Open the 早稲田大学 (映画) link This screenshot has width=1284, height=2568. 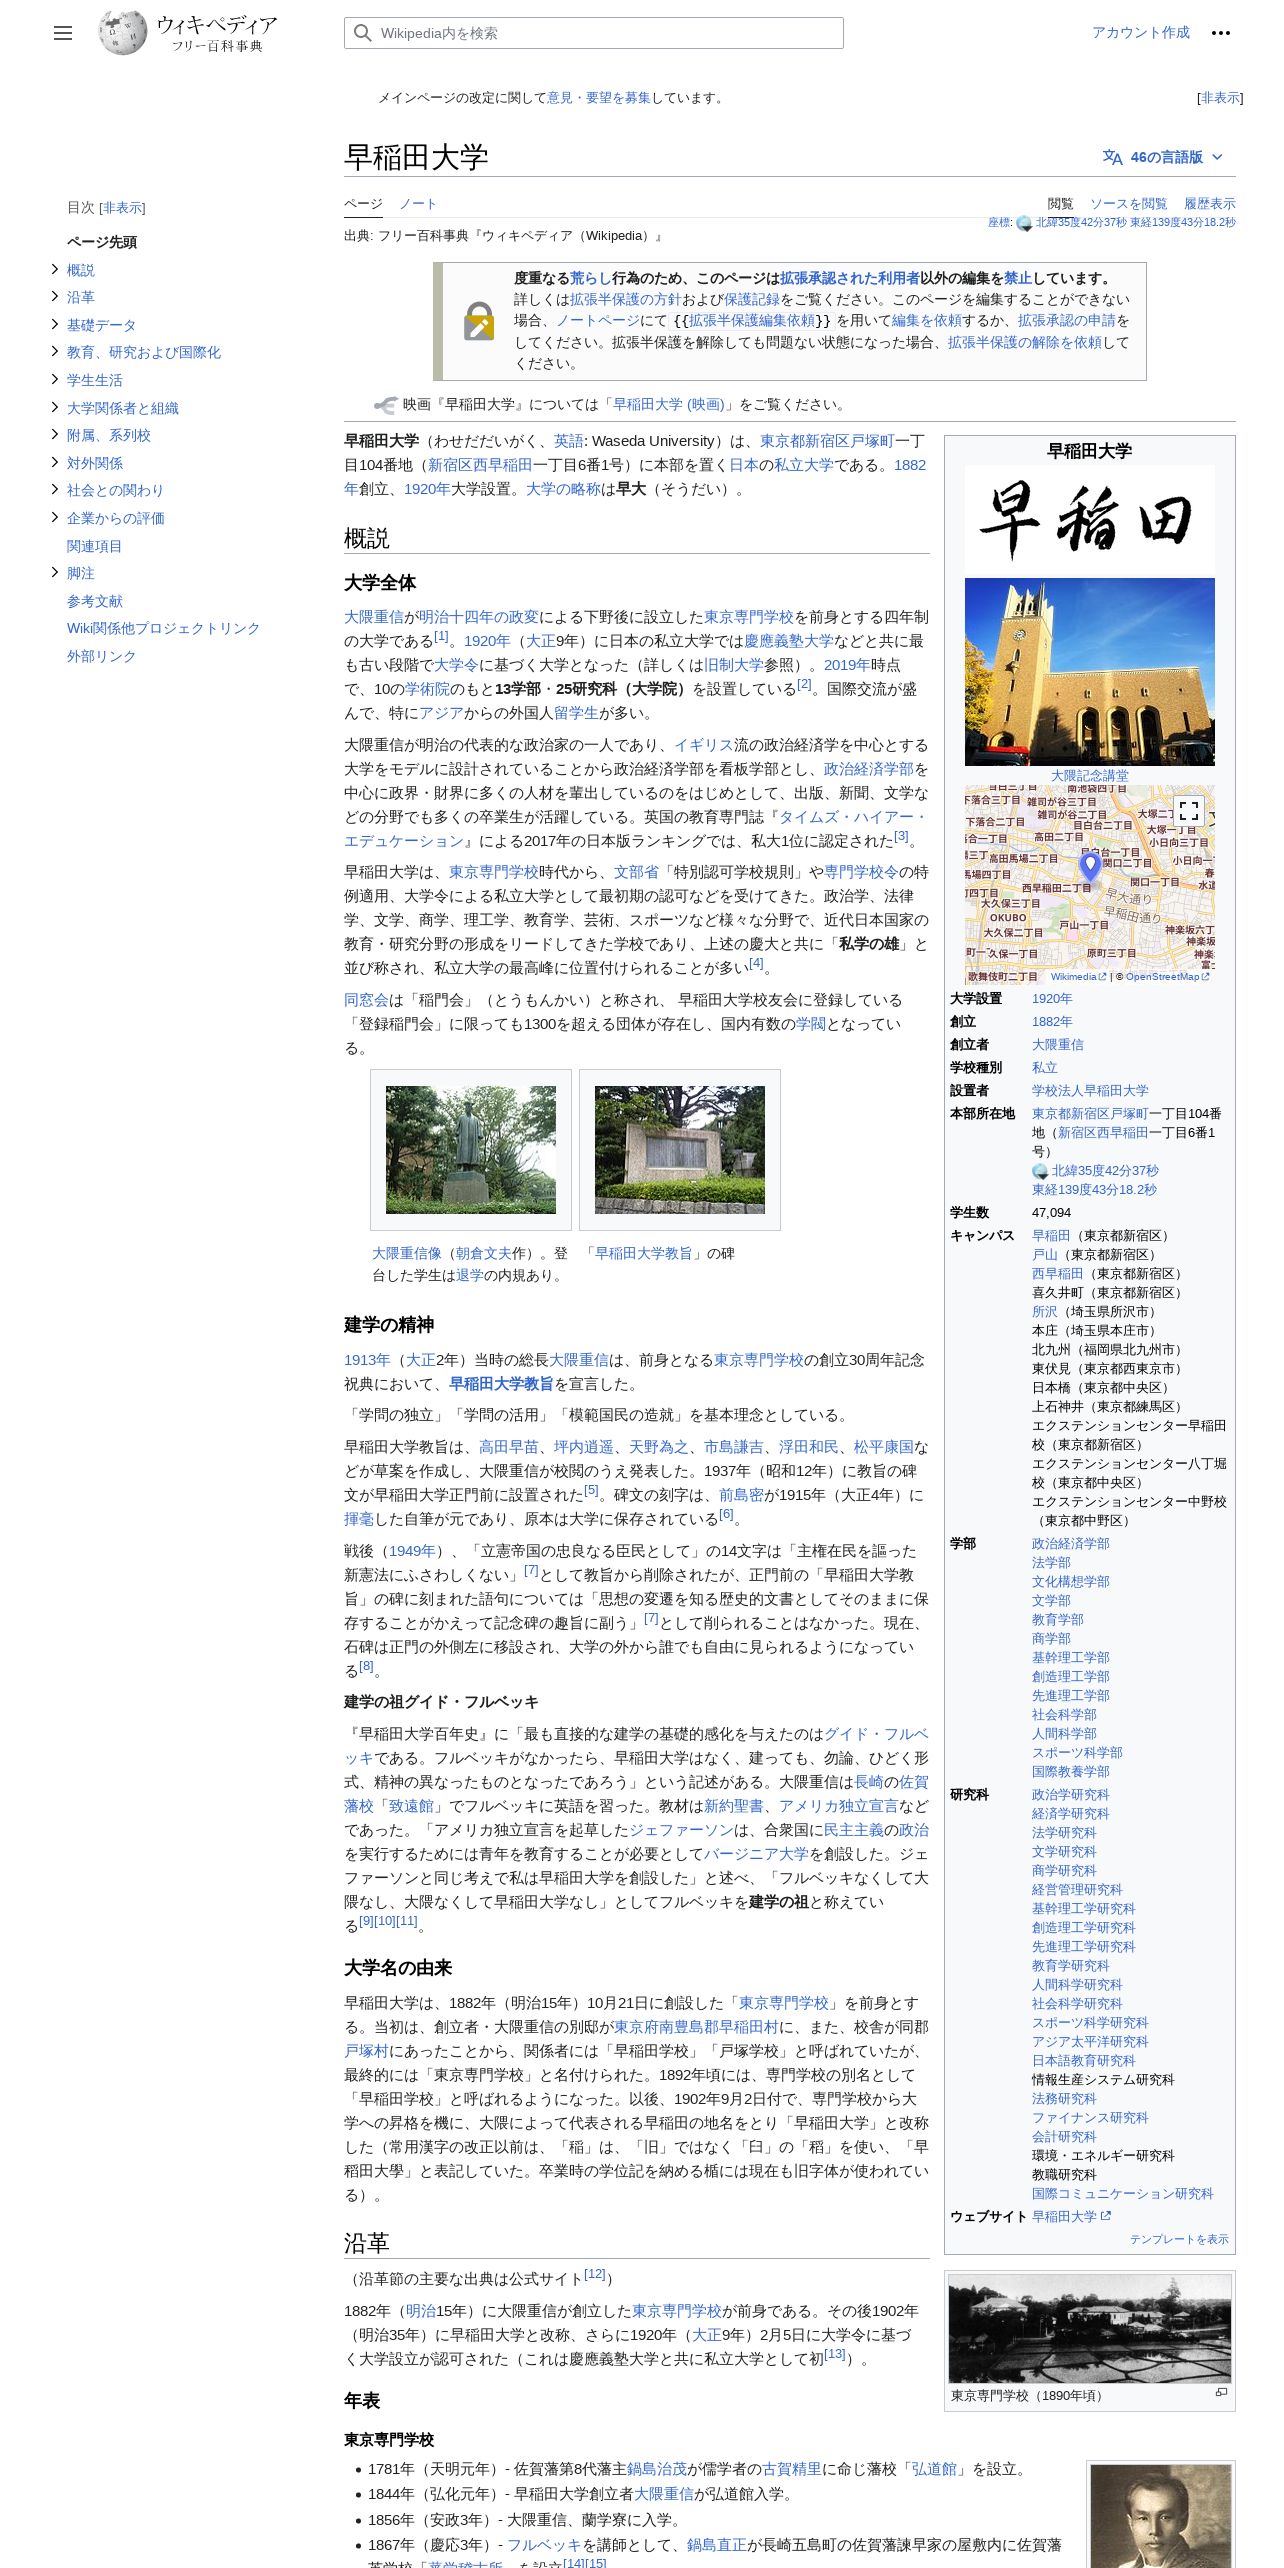669,405
